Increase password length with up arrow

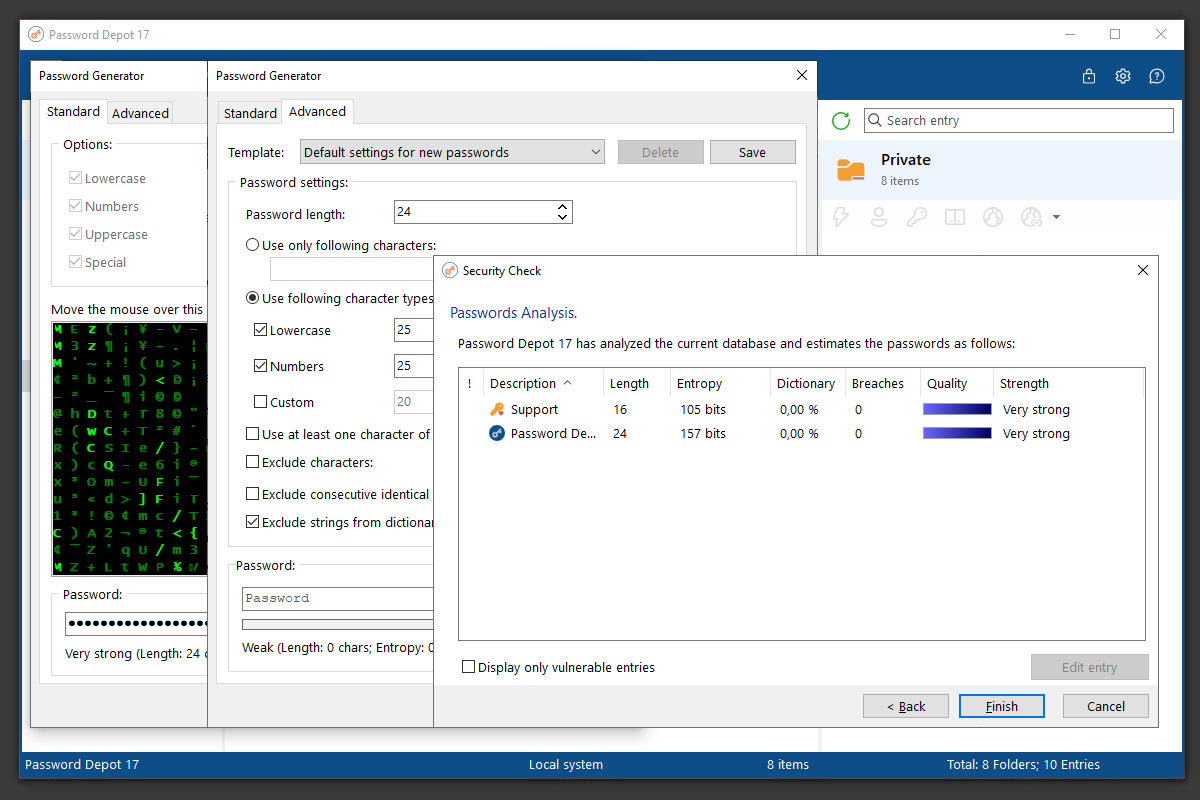[563, 206]
